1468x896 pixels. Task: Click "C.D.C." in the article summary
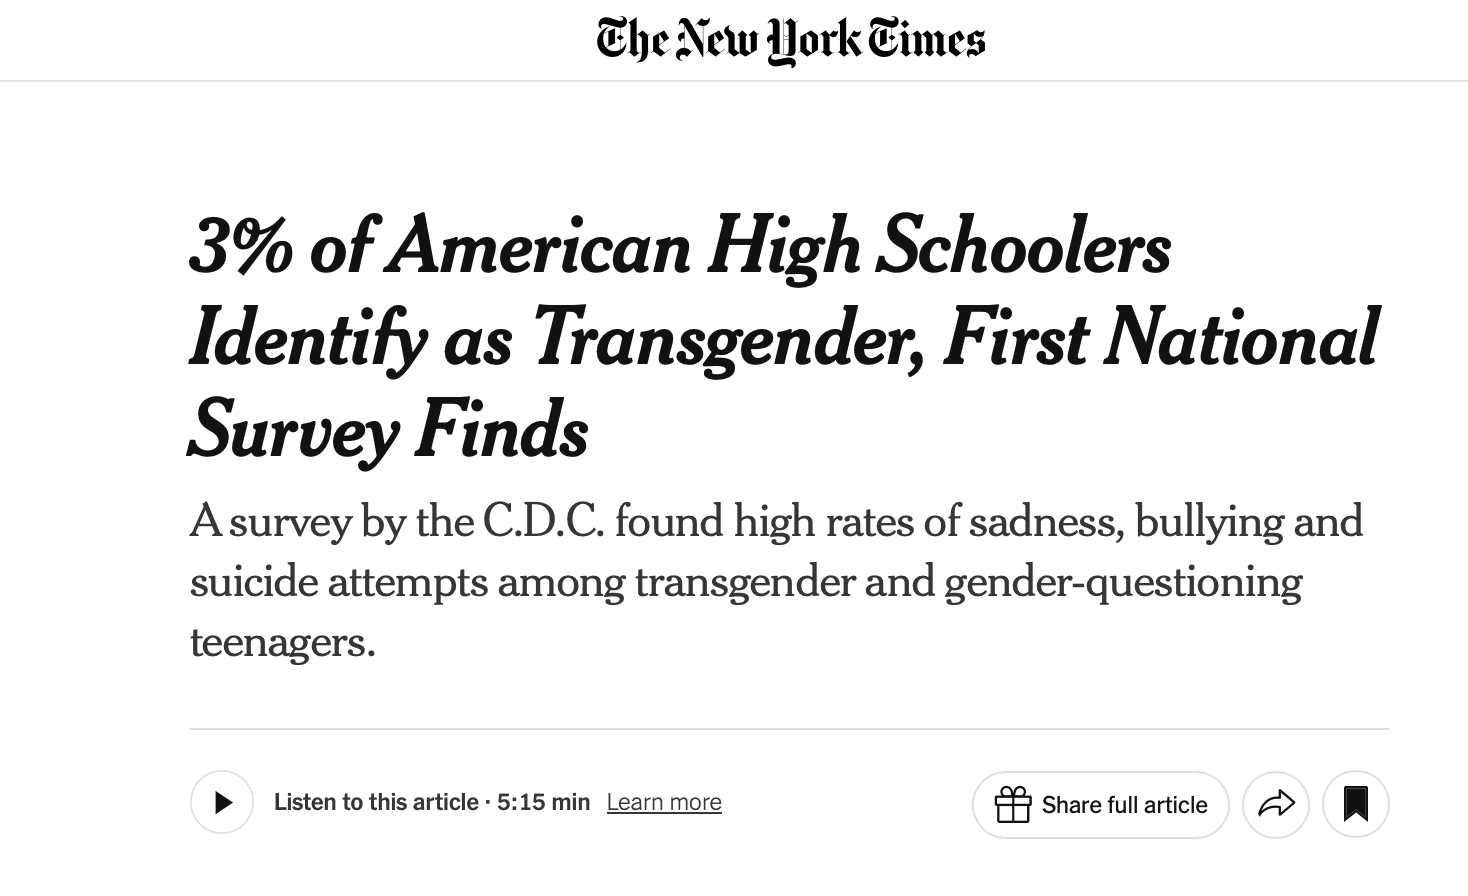[x=543, y=521]
